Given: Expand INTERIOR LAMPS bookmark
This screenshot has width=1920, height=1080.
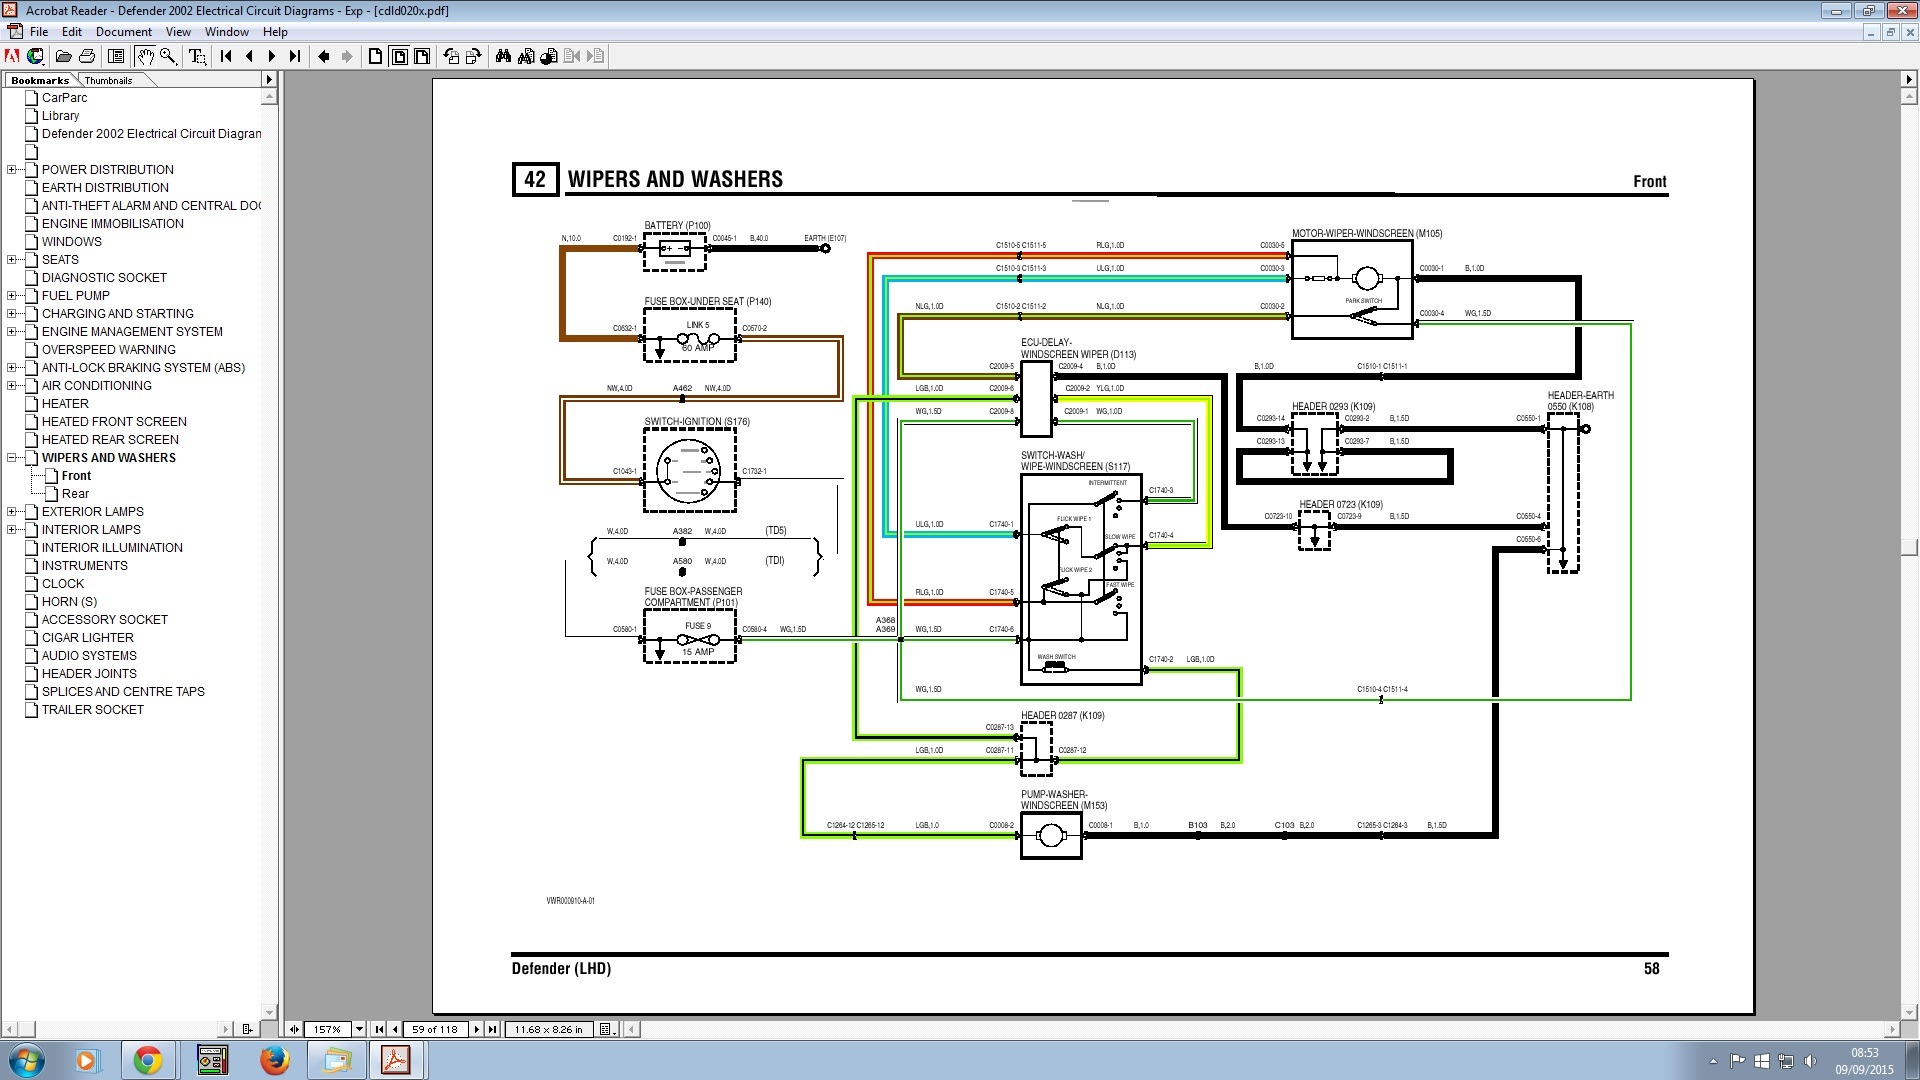Looking at the screenshot, I should coord(12,530).
